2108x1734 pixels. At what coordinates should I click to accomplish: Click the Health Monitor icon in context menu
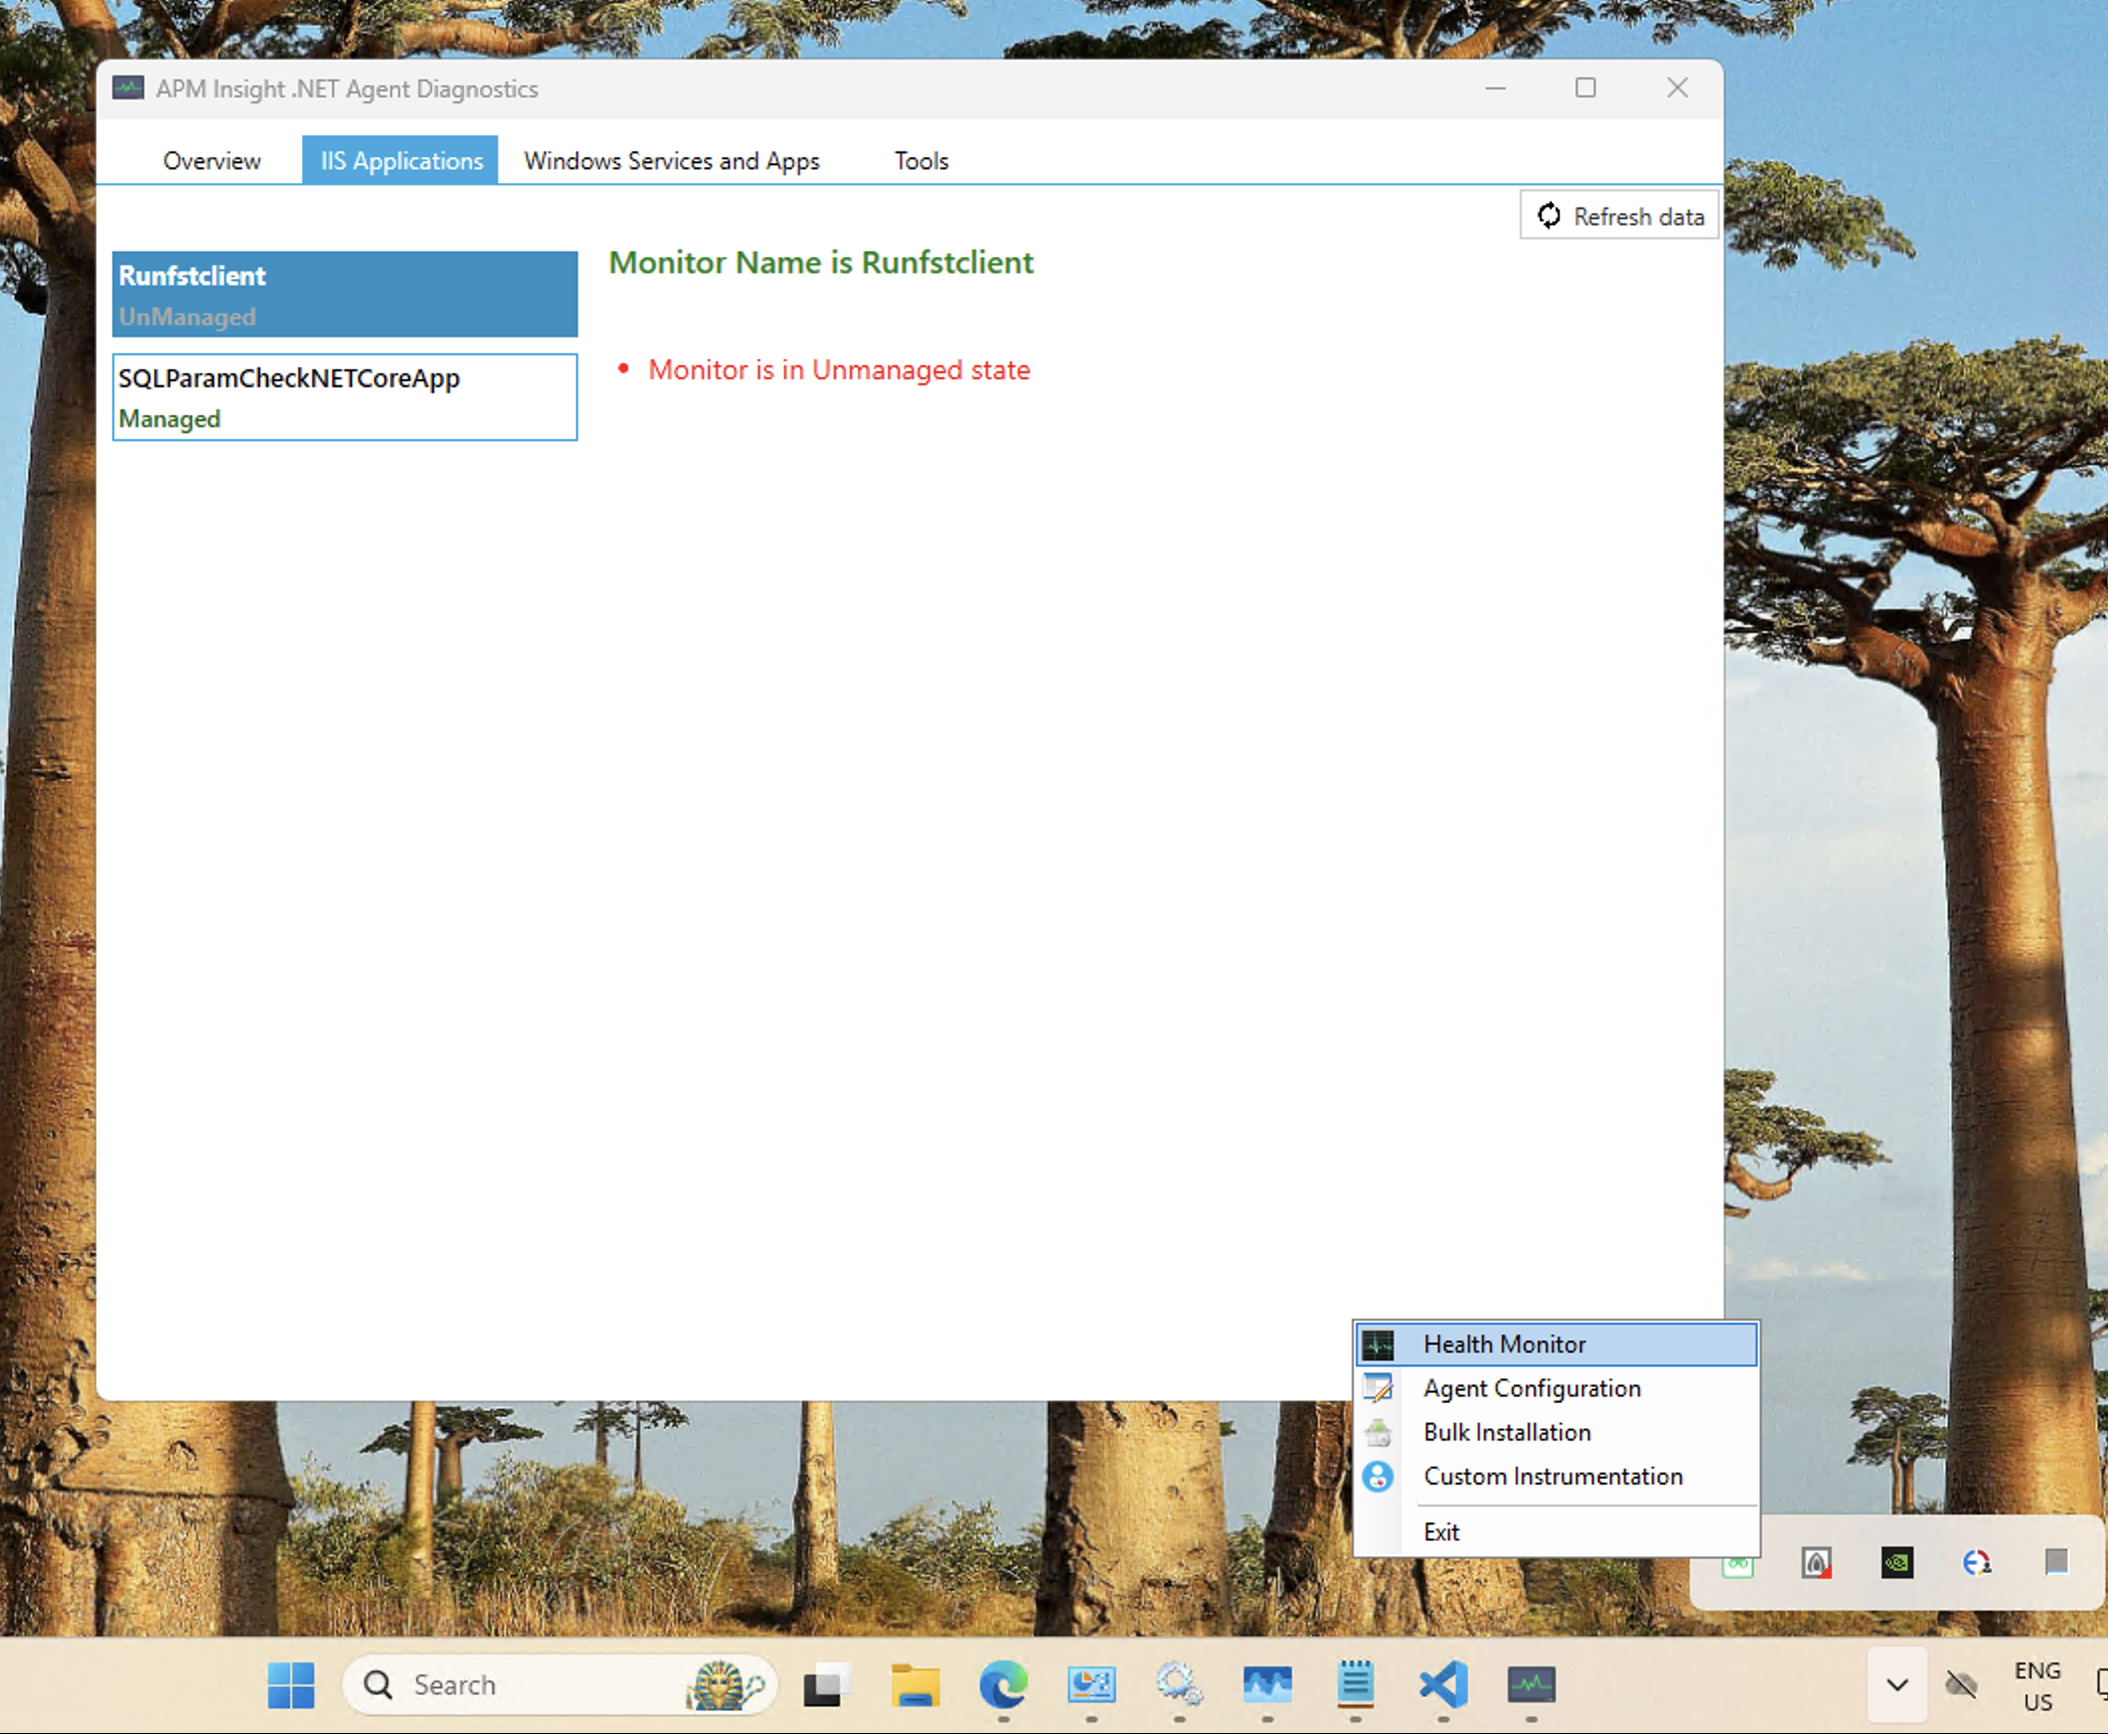pyautogui.click(x=1378, y=1345)
